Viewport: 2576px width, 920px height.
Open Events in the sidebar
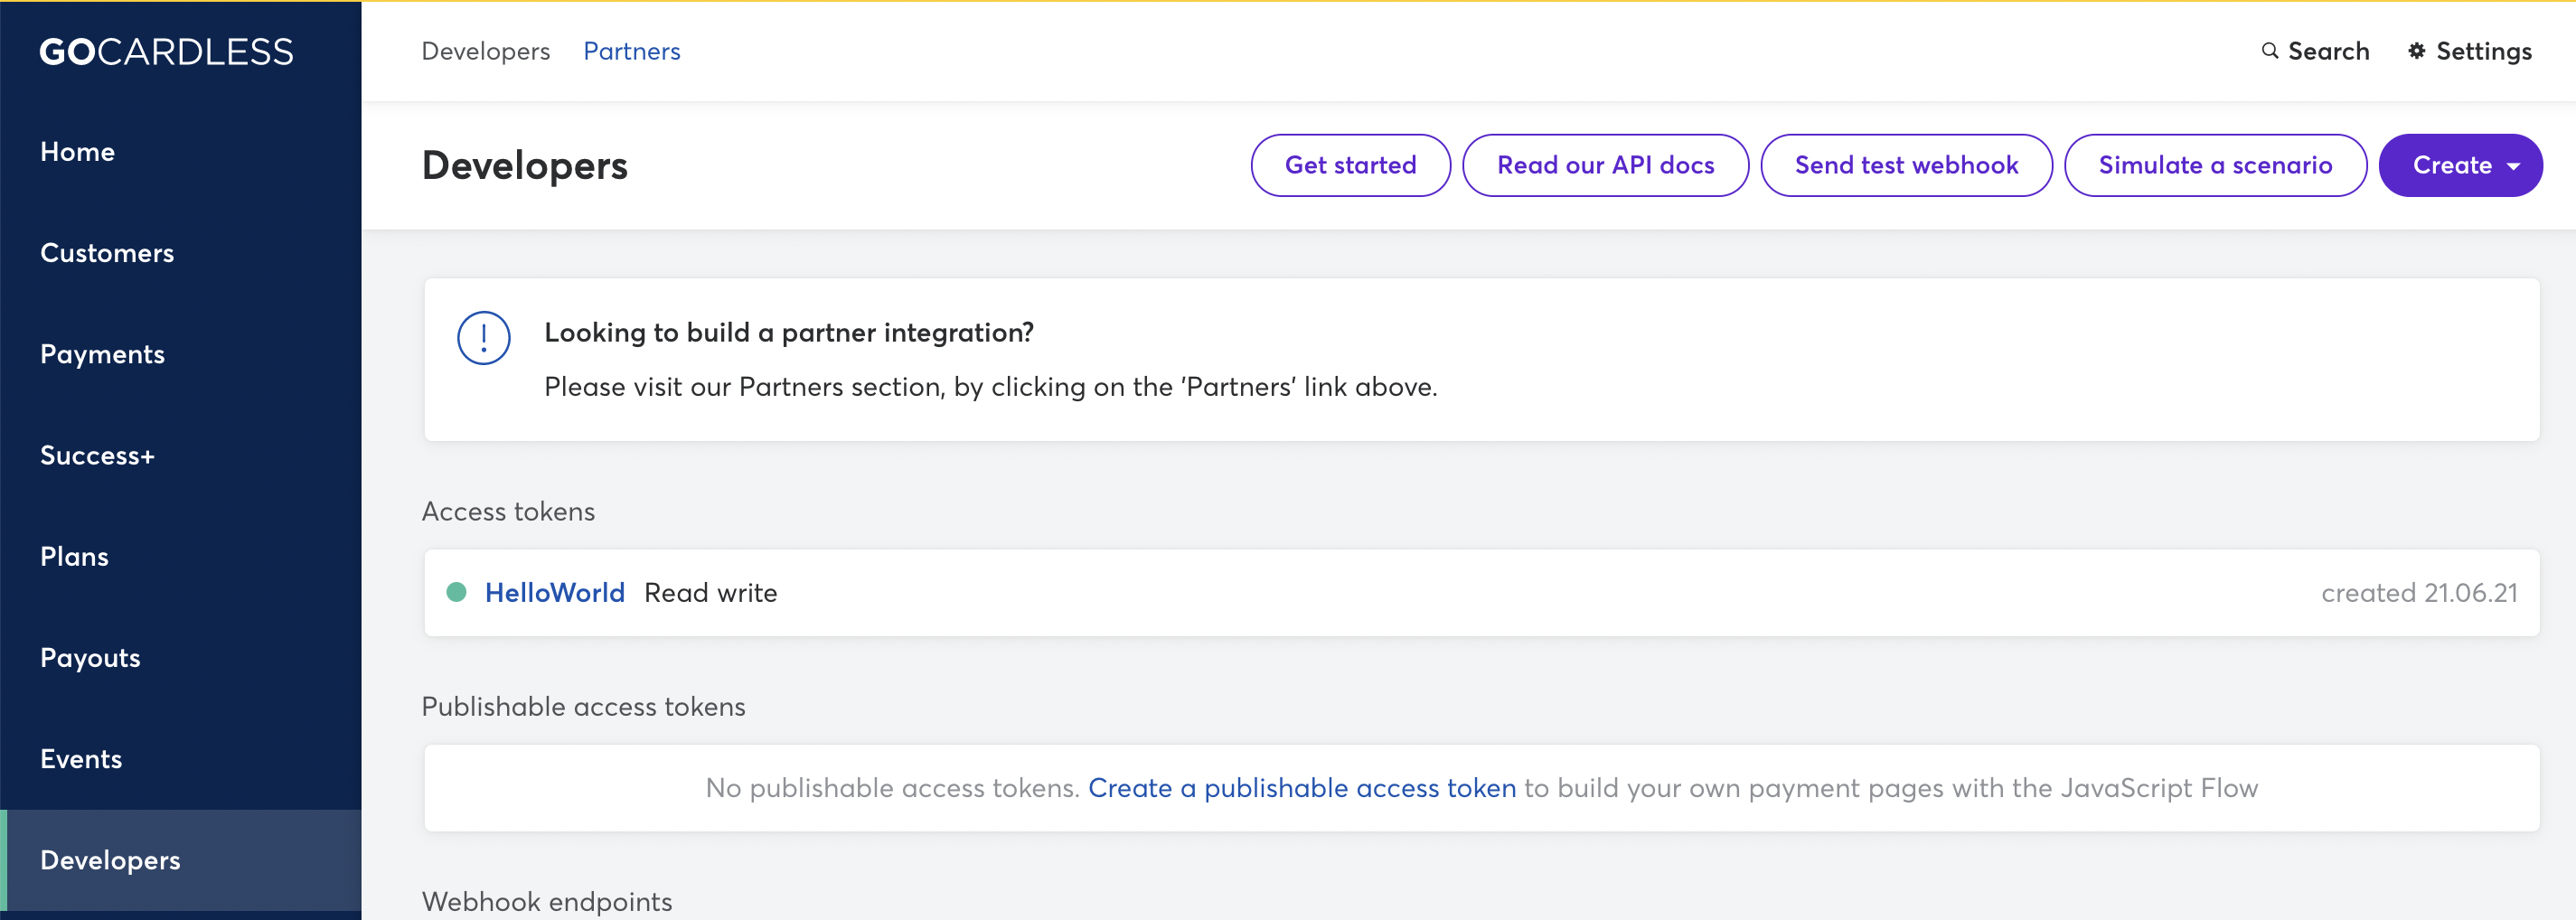coord(81,759)
